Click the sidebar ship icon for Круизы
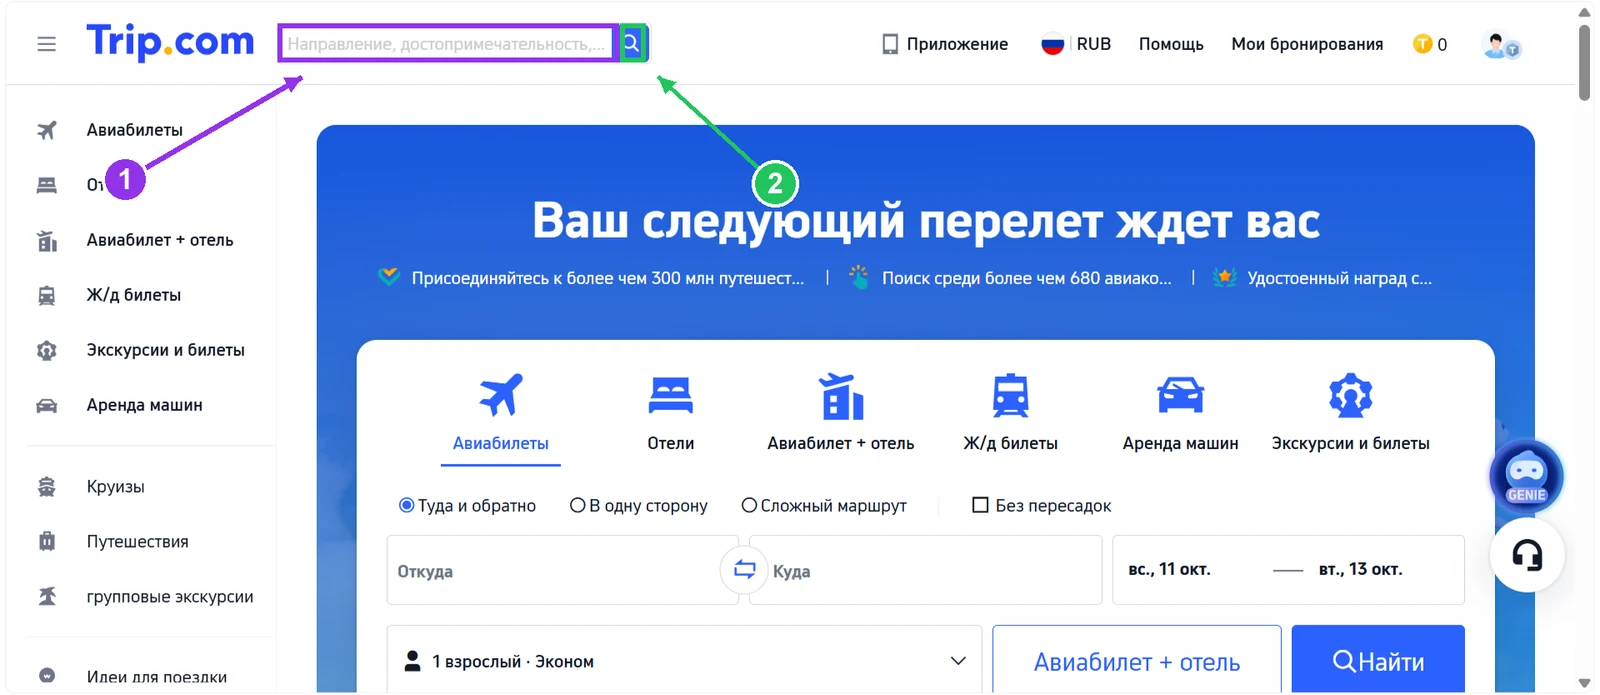 tap(47, 487)
